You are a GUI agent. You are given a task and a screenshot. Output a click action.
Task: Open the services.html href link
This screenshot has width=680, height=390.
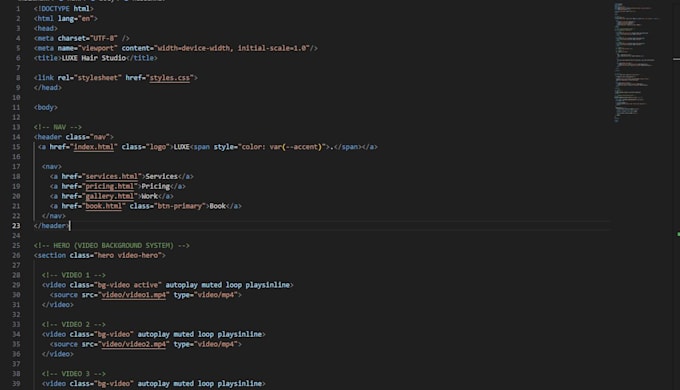pos(111,177)
